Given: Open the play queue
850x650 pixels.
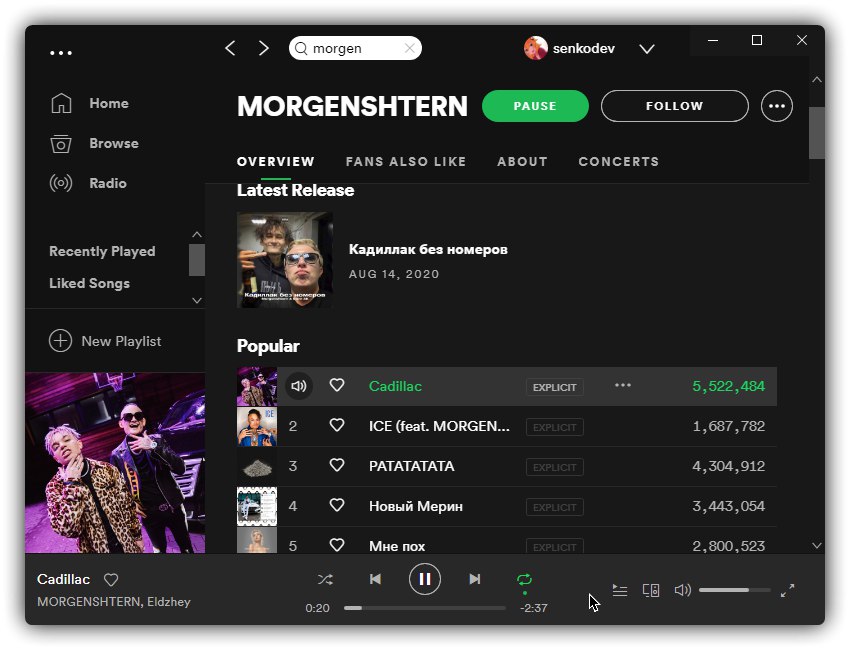Looking at the screenshot, I should click(620, 590).
